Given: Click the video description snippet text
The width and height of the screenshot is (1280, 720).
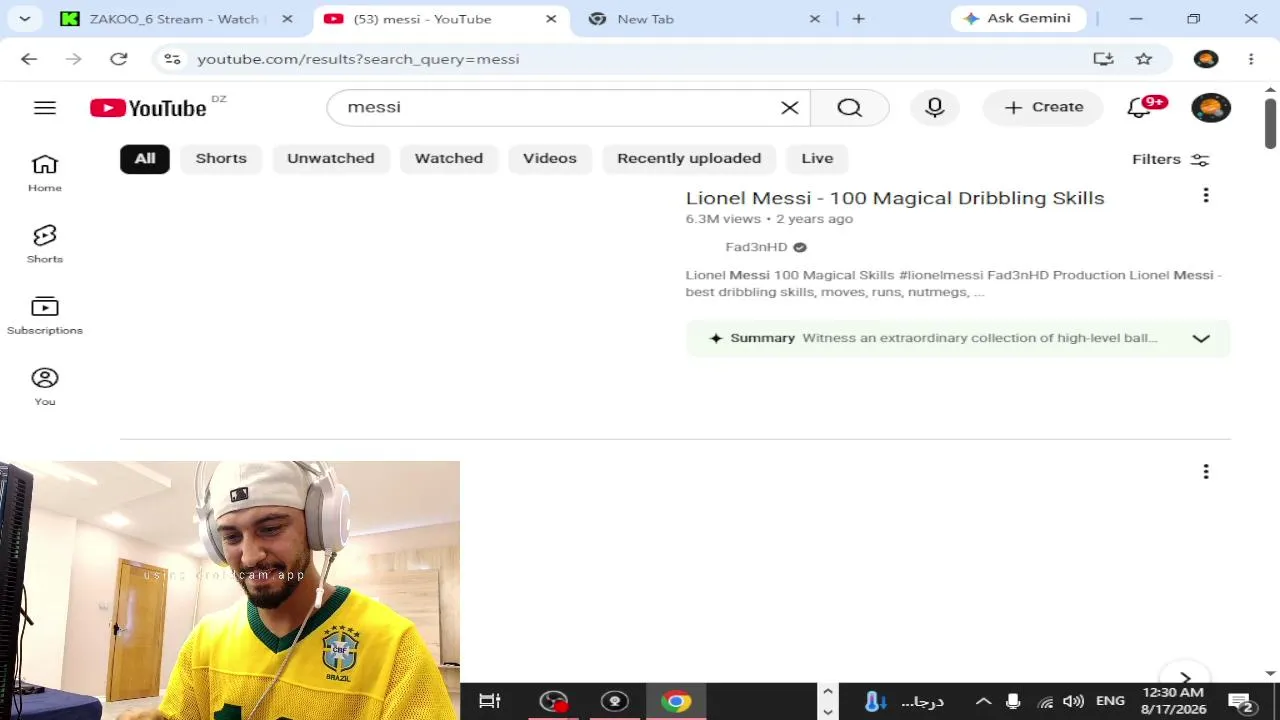Looking at the screenshot, I should pyautogui.click(x=954, y=283).
